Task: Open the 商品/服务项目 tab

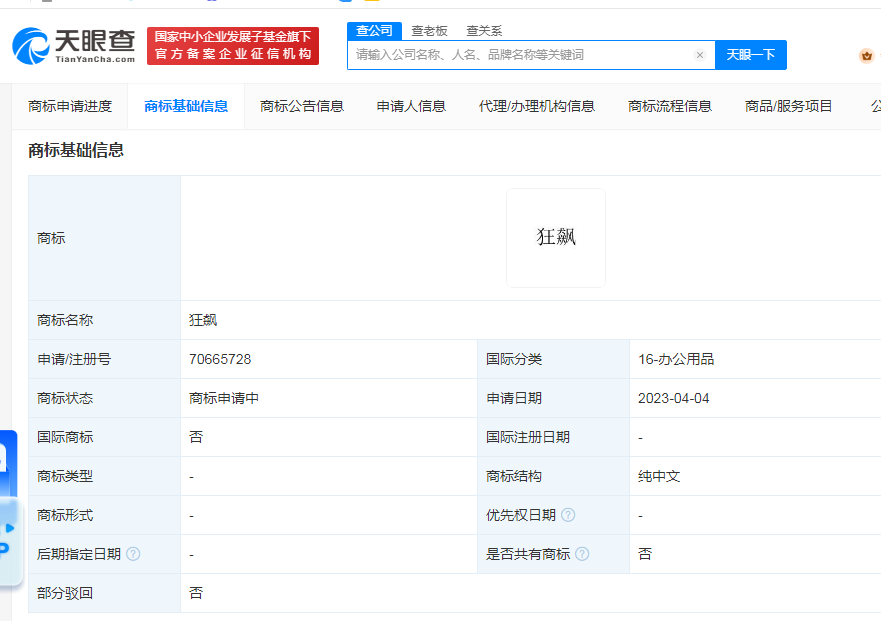Action: [789, 105]
